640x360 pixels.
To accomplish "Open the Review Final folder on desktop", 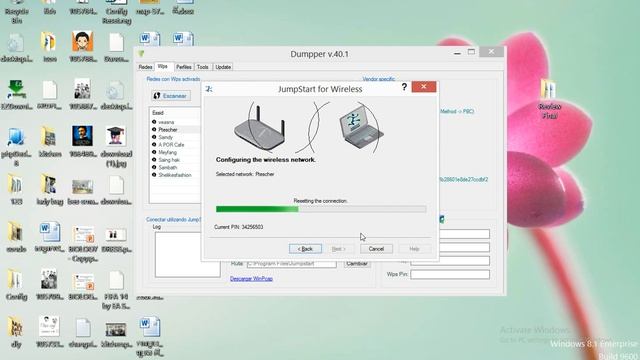I will point(549,99).
